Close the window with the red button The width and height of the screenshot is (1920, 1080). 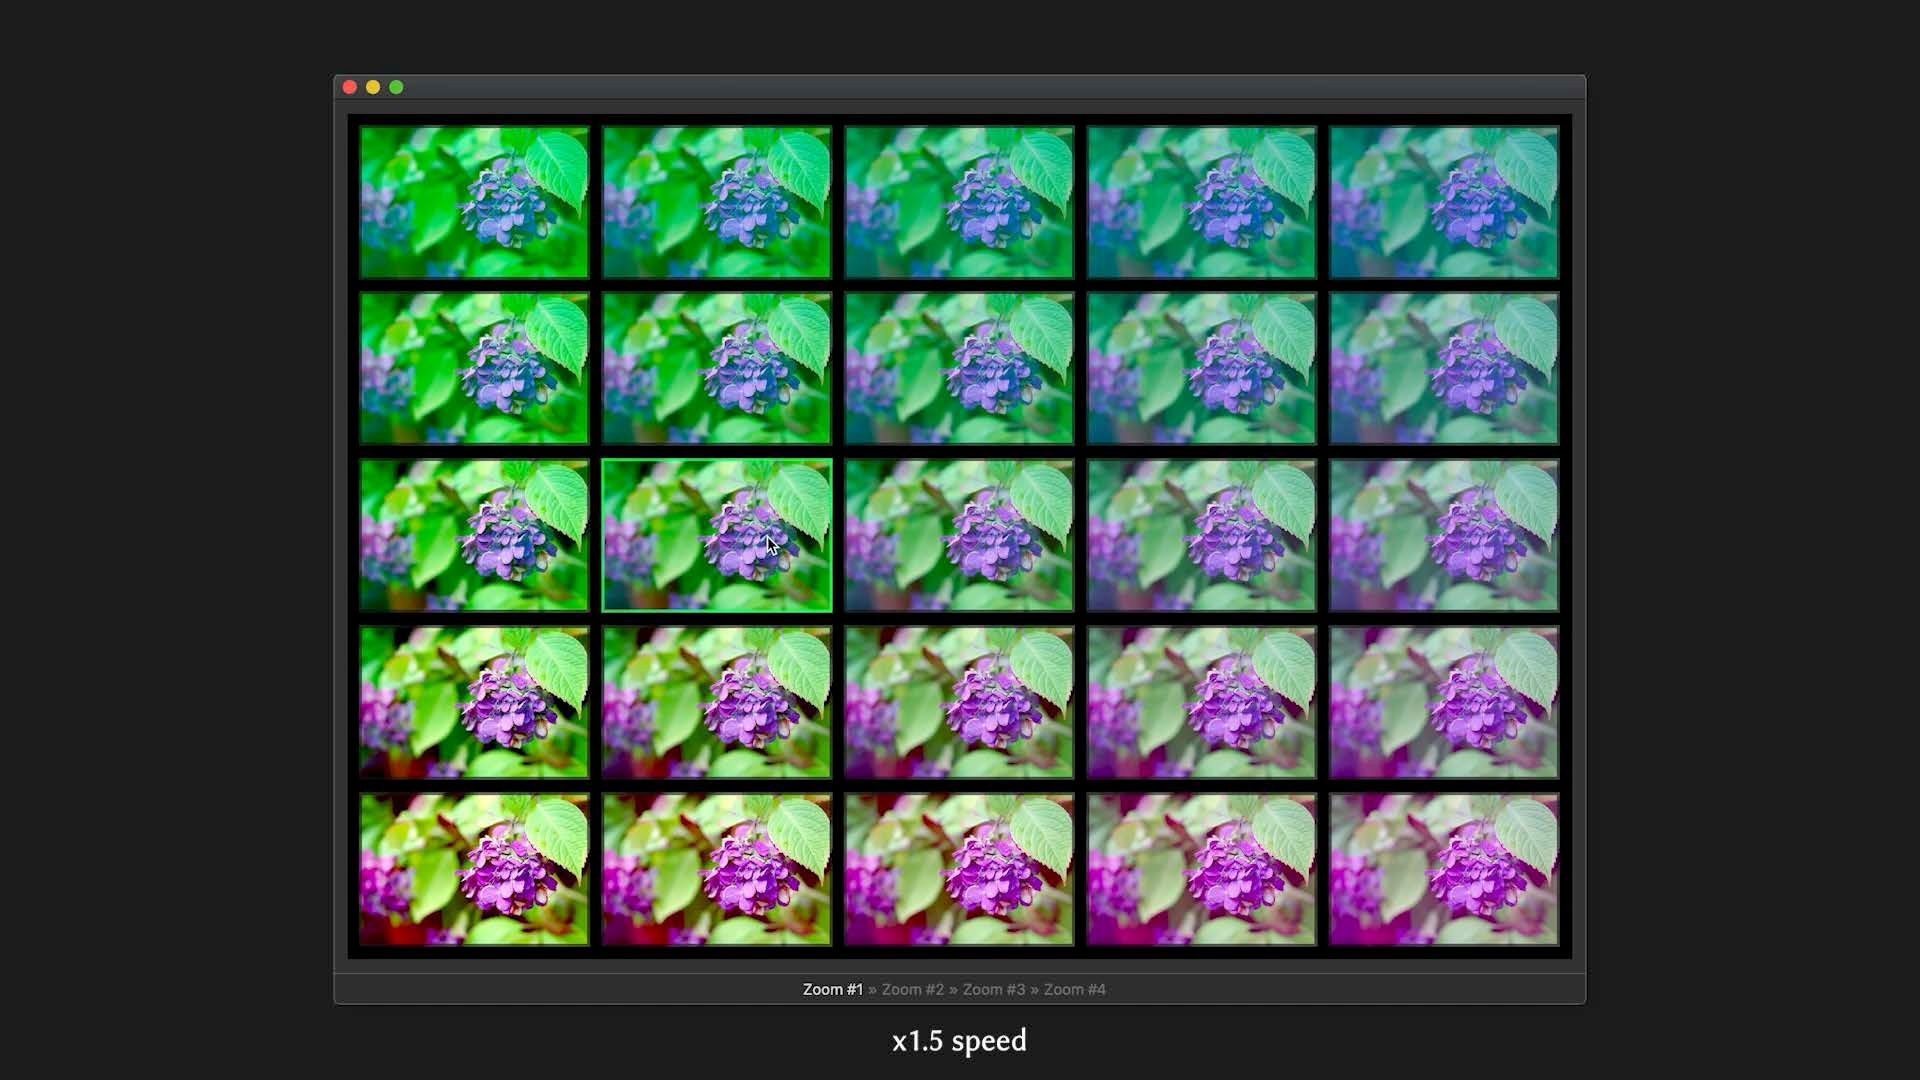point(350,87)
